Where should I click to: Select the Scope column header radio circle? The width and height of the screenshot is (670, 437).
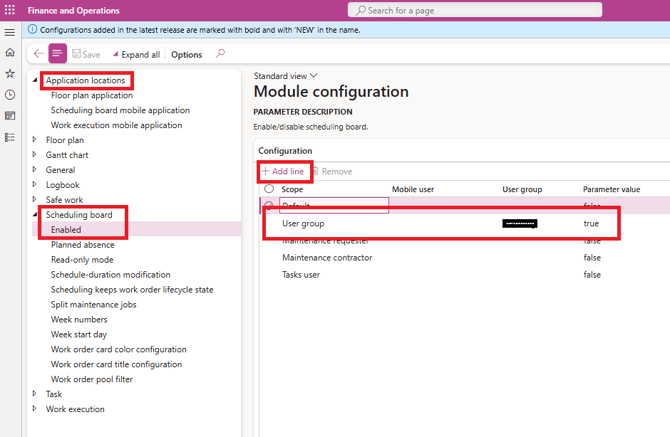pos(269,189)
